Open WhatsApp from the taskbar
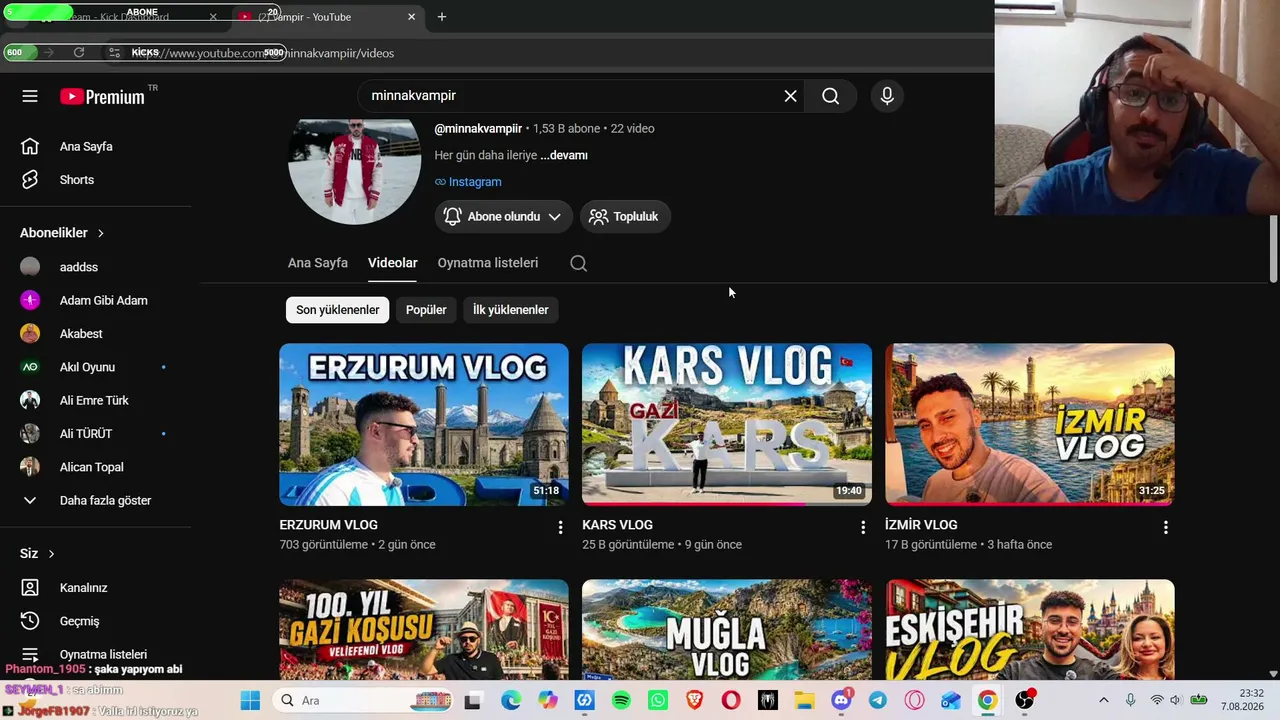 pyautogui.click(x=658, y=700)
